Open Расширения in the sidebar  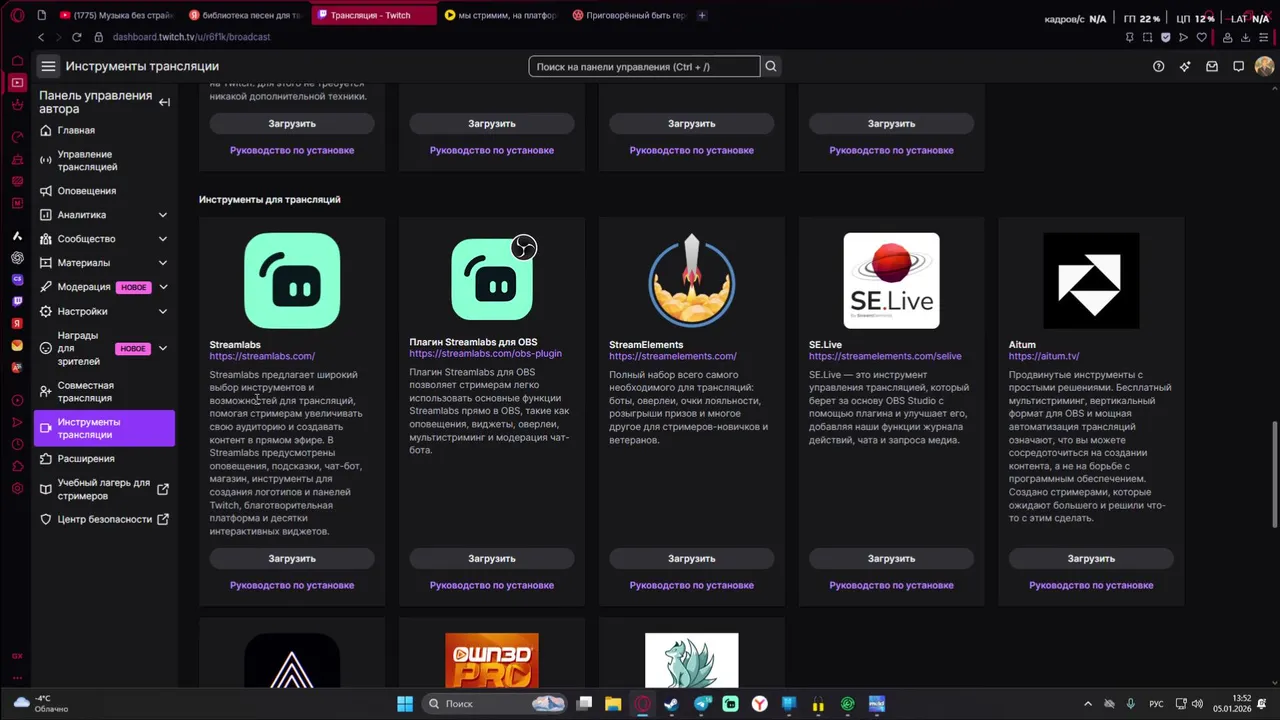[x=104, y=459]
